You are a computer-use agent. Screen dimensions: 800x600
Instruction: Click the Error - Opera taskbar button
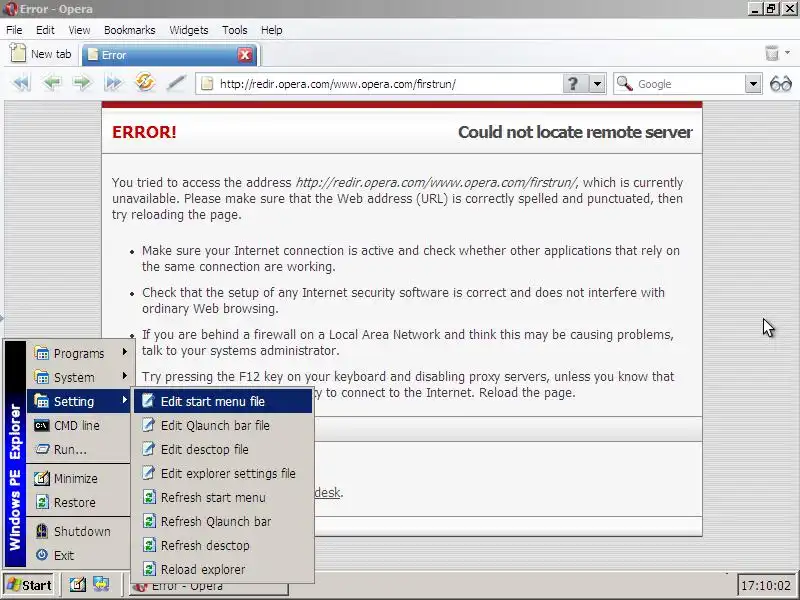point(208,589)
